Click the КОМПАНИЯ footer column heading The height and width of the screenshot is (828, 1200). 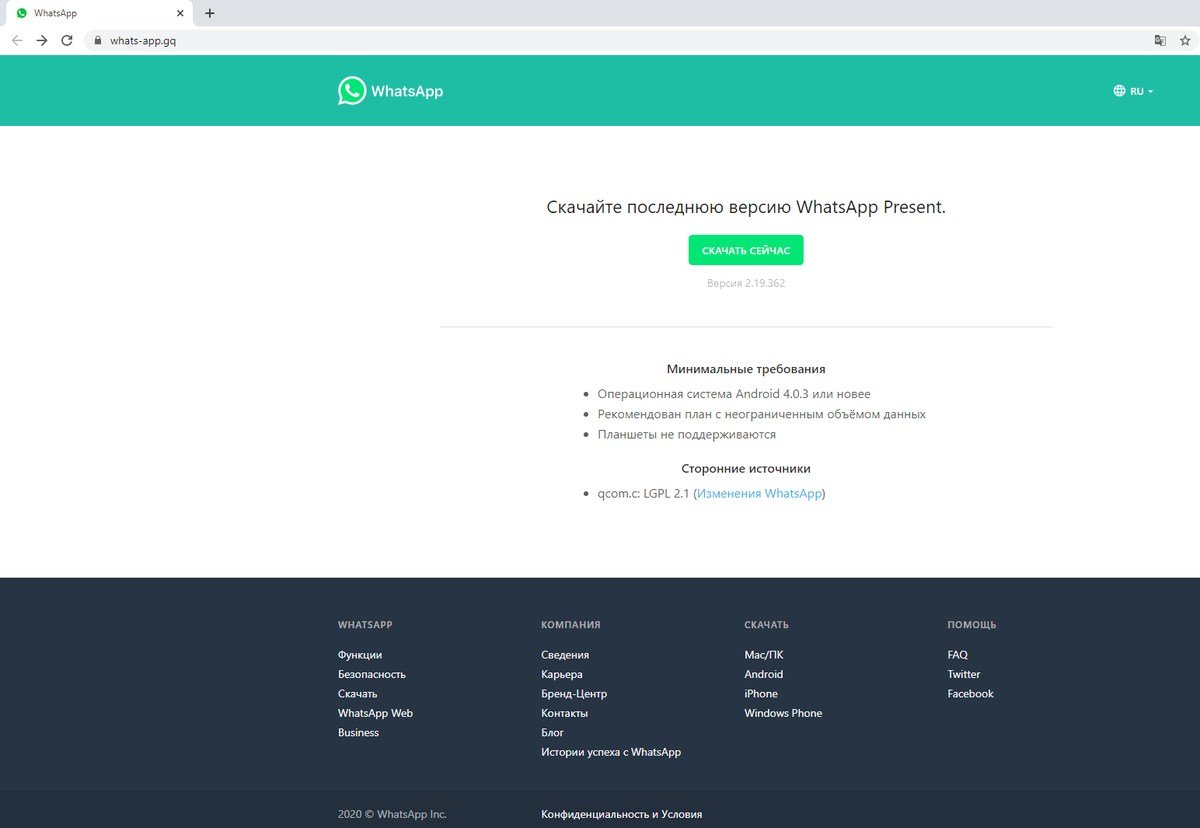(x=571, y=625)
